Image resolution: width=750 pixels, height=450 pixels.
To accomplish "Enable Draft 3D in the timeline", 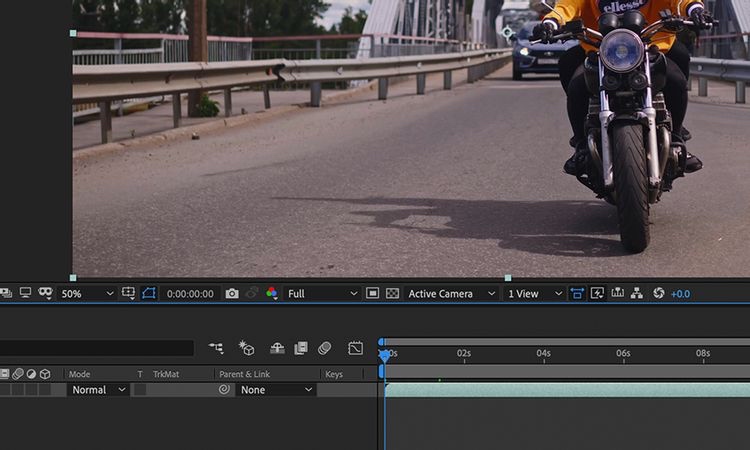I will coord(246,348).
